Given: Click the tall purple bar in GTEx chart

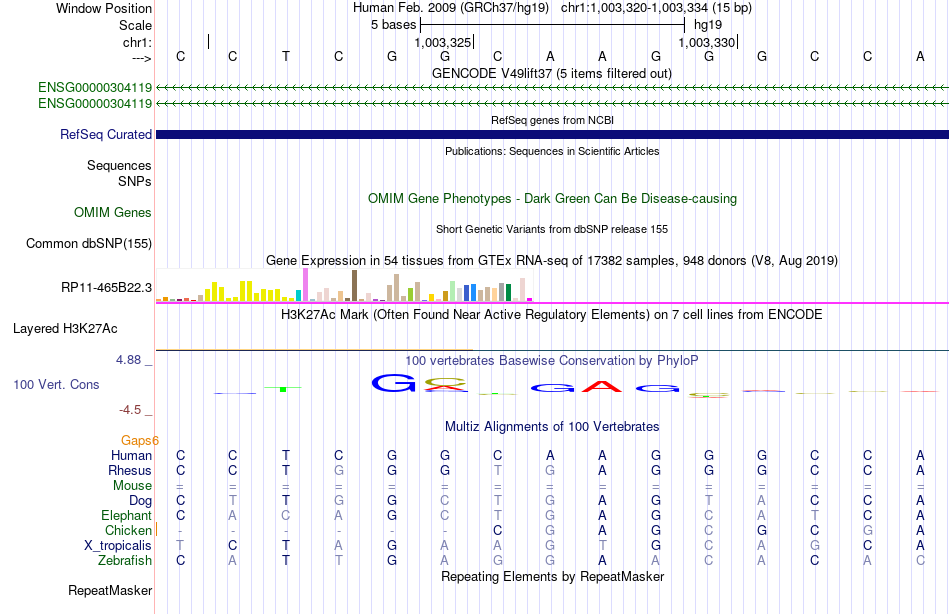Looking at the screenshot, I should click(305, 285).
